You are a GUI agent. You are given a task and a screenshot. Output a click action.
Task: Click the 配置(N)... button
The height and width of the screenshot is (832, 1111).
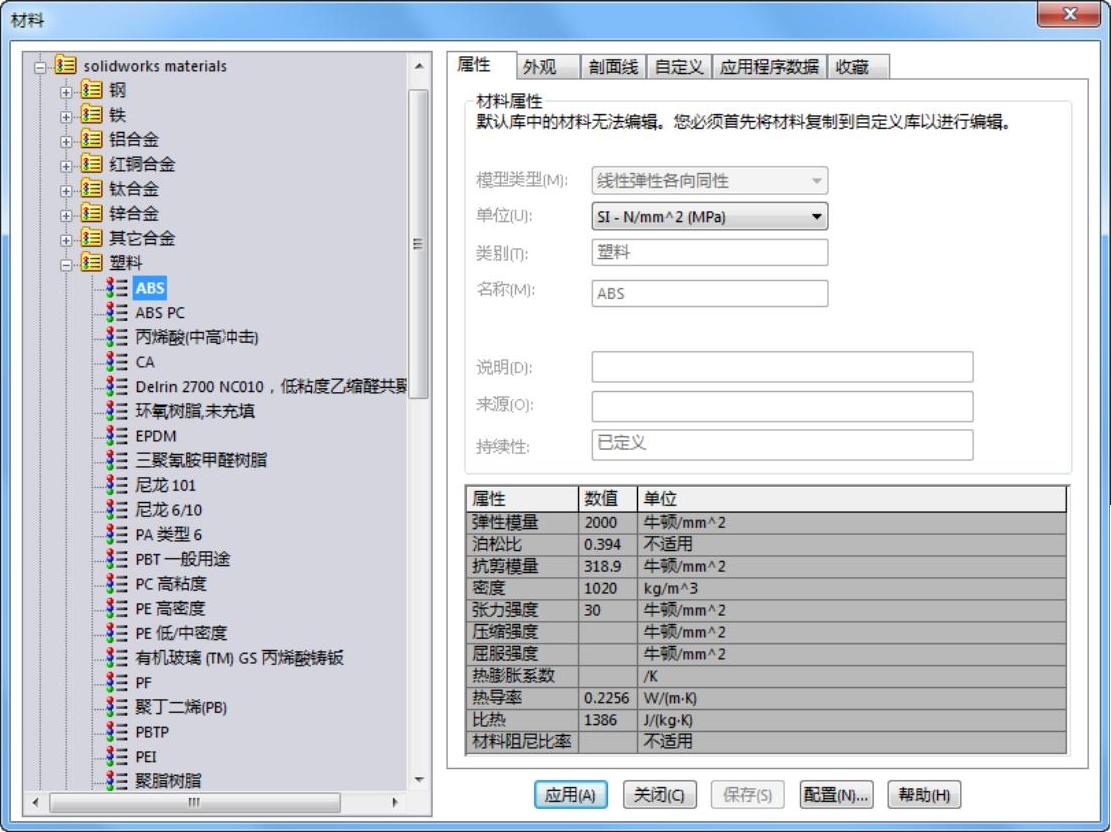click(836, 795)
